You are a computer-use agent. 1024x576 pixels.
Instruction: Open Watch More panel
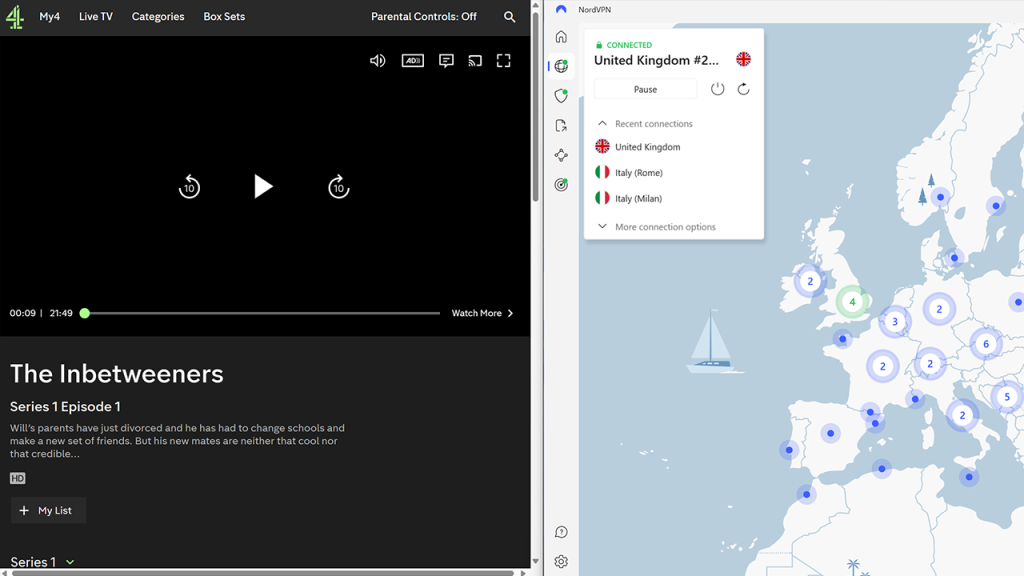point(483,313)
